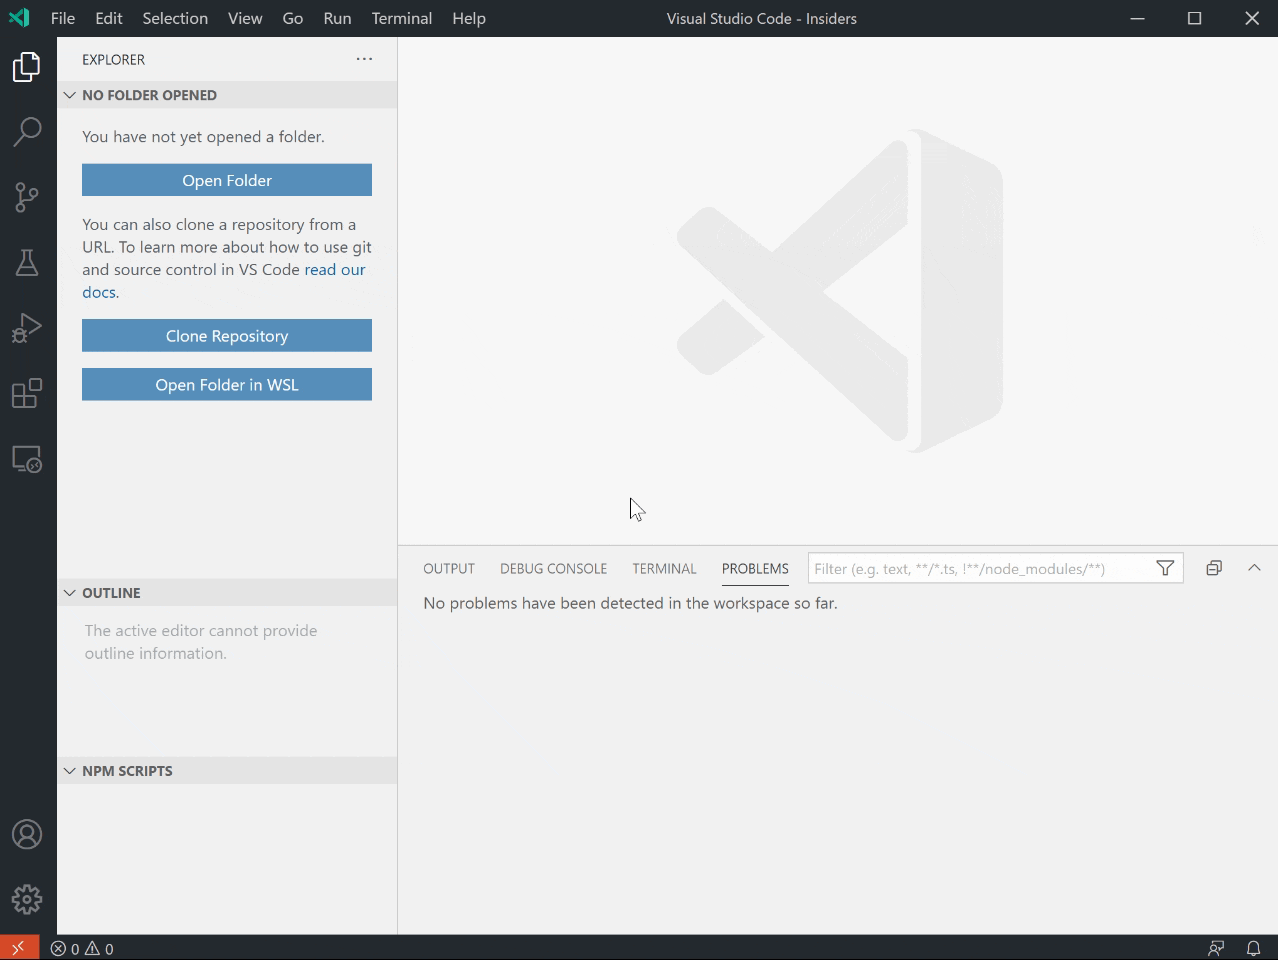
Task: Open the Extensions view
Action: pos(27,393)
